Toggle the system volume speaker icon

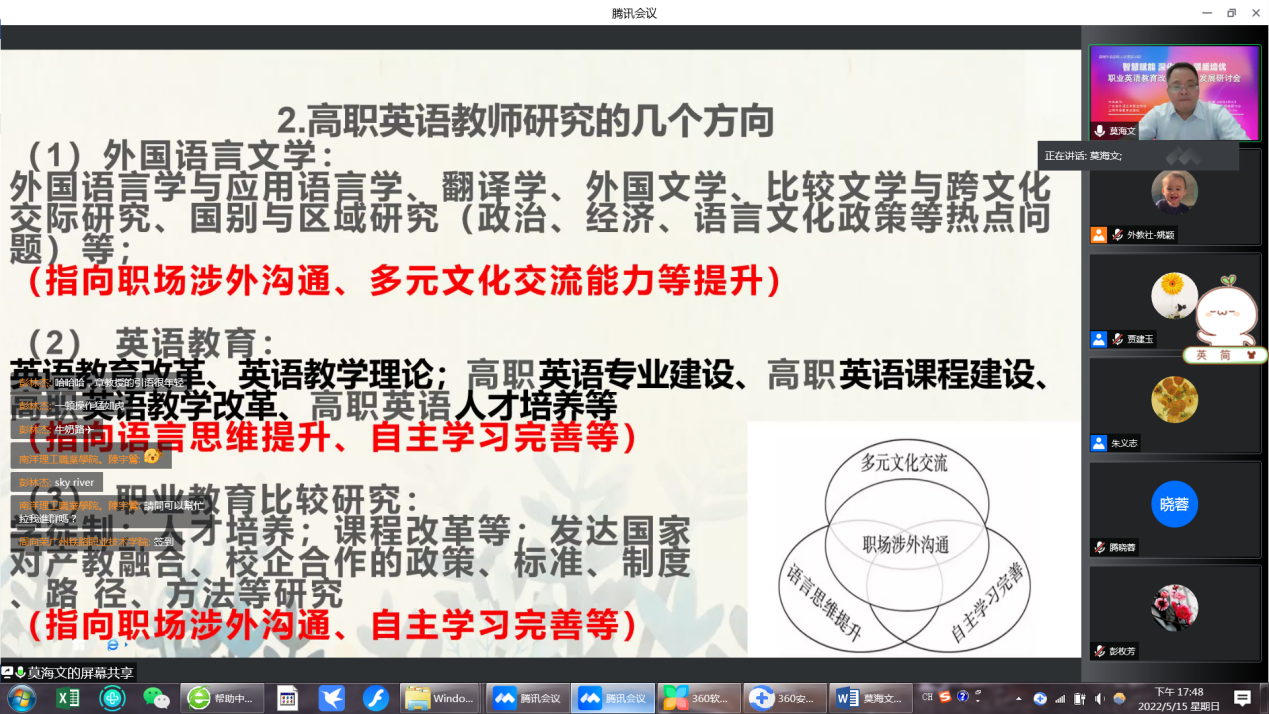[x=1100, y=698]
